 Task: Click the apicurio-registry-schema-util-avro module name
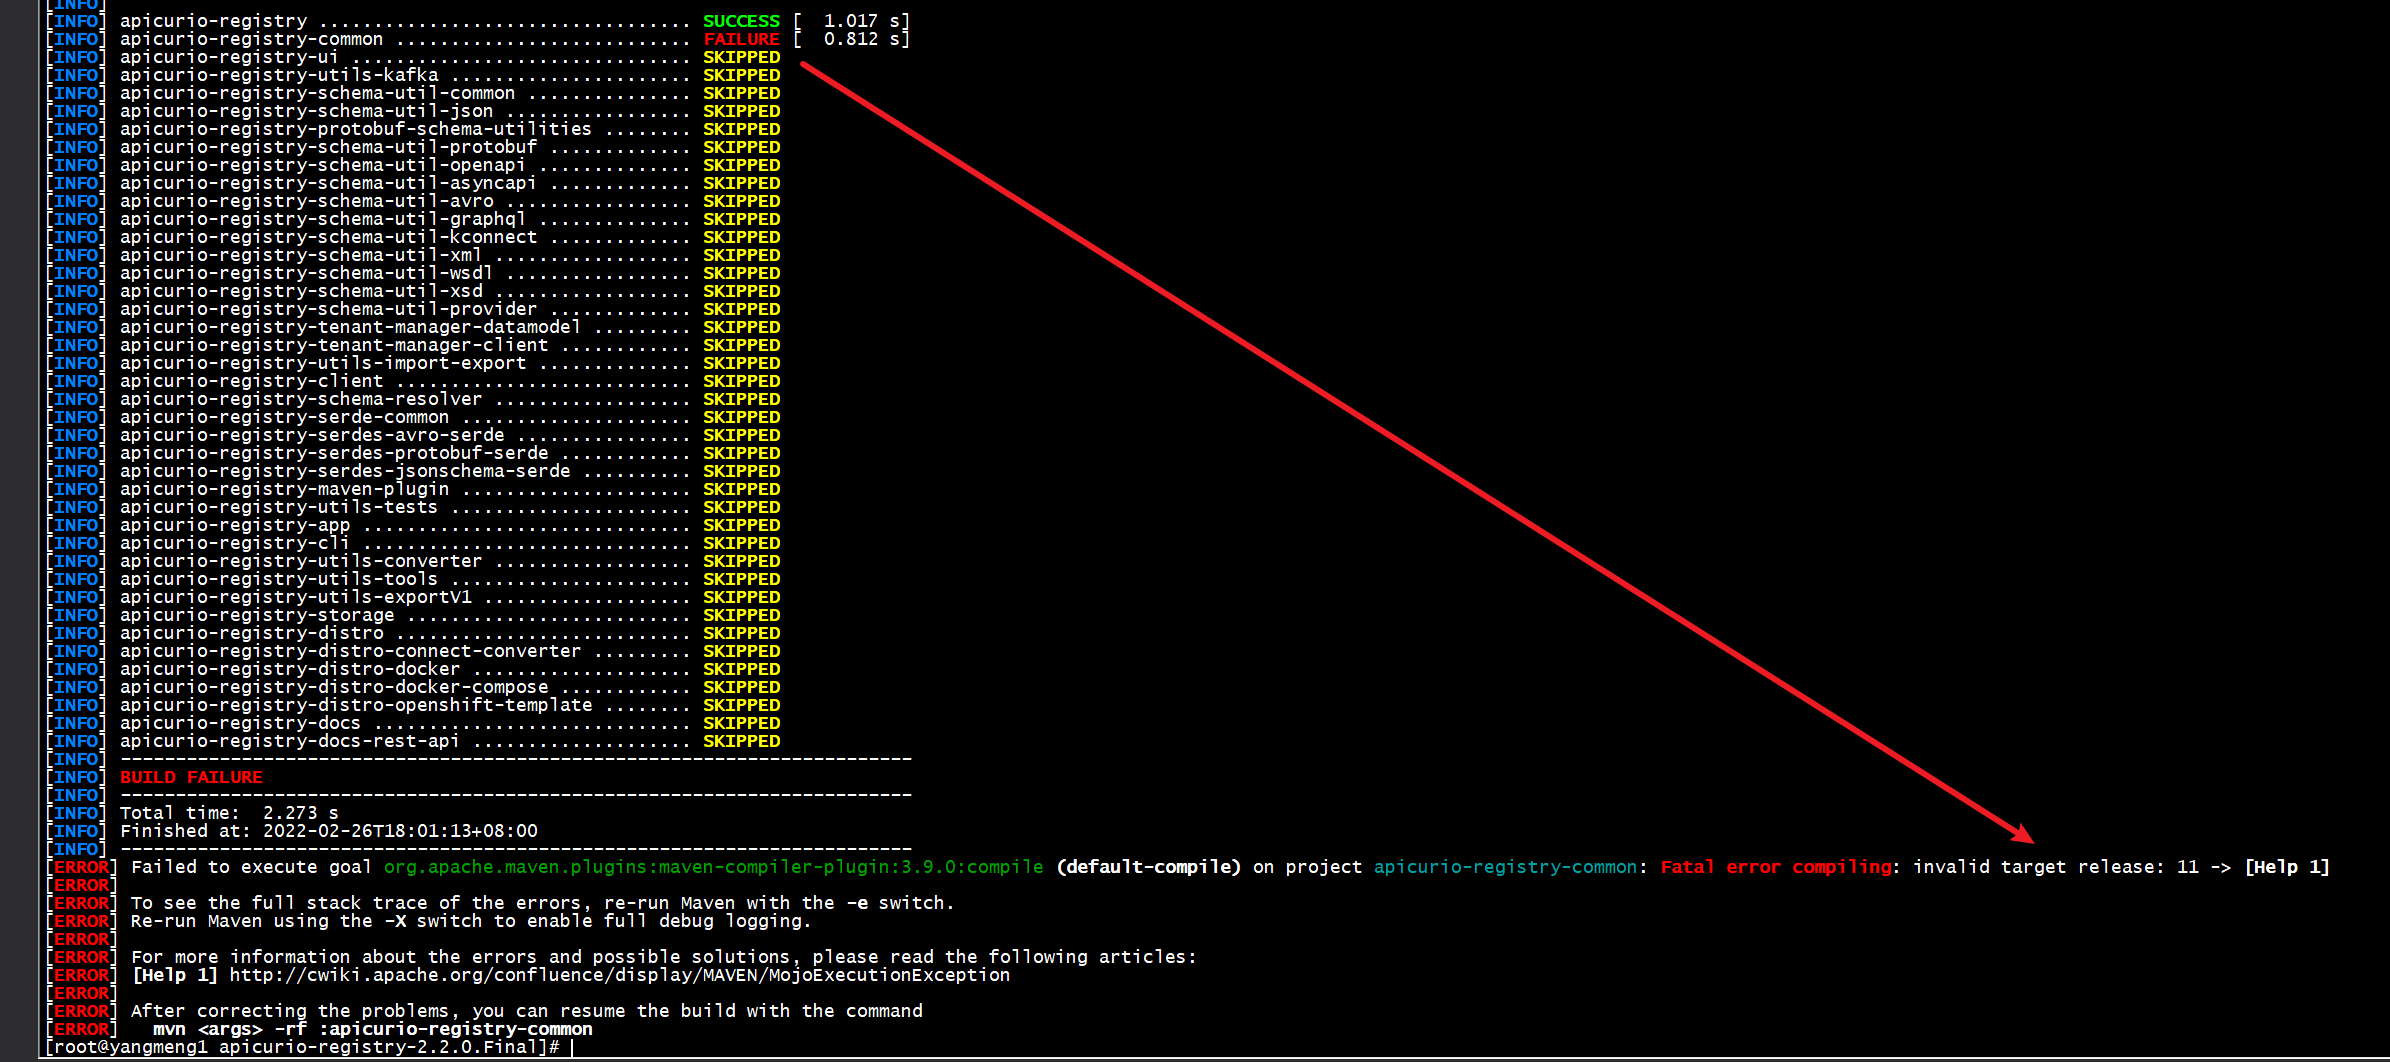pyautogui.click(x=307, y=201)
